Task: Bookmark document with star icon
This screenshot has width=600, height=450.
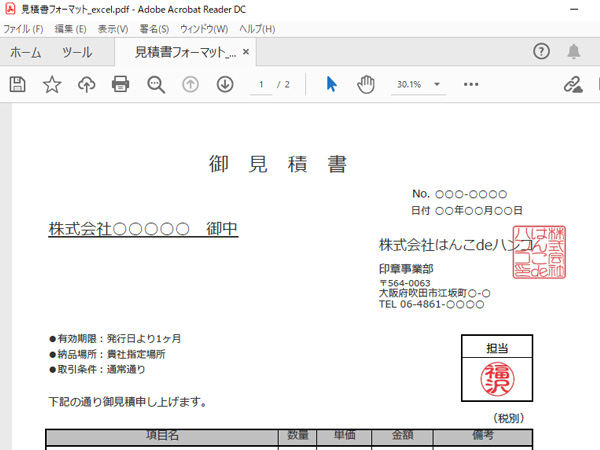Action: pos(52,85)
